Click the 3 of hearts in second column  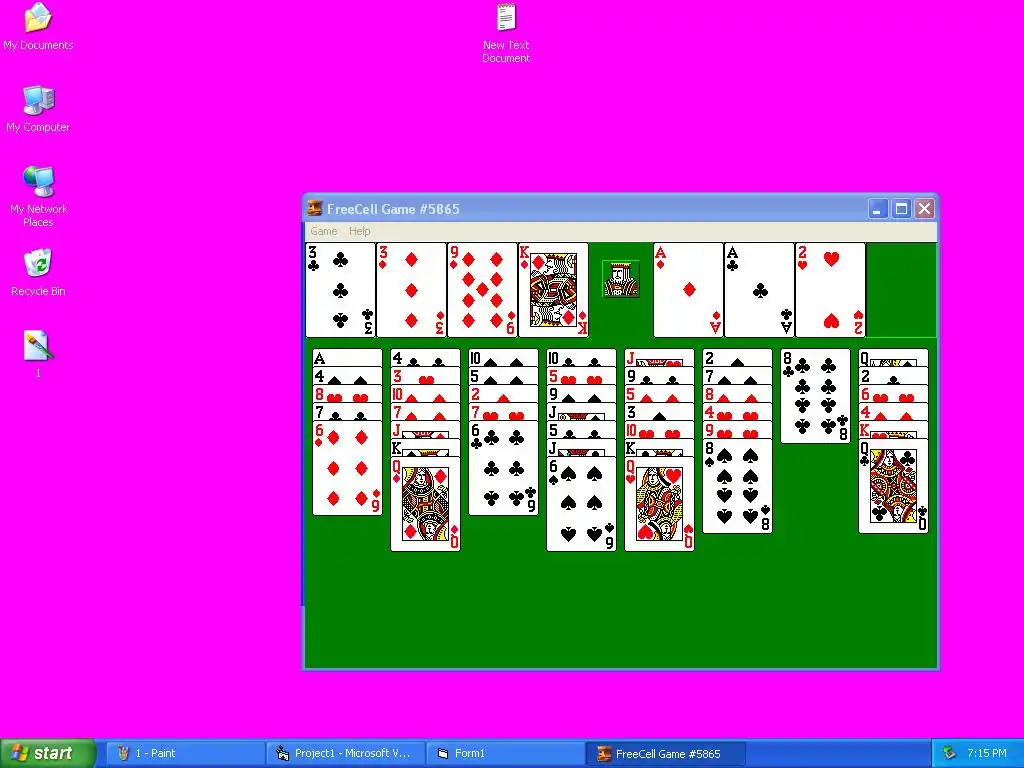425,376
